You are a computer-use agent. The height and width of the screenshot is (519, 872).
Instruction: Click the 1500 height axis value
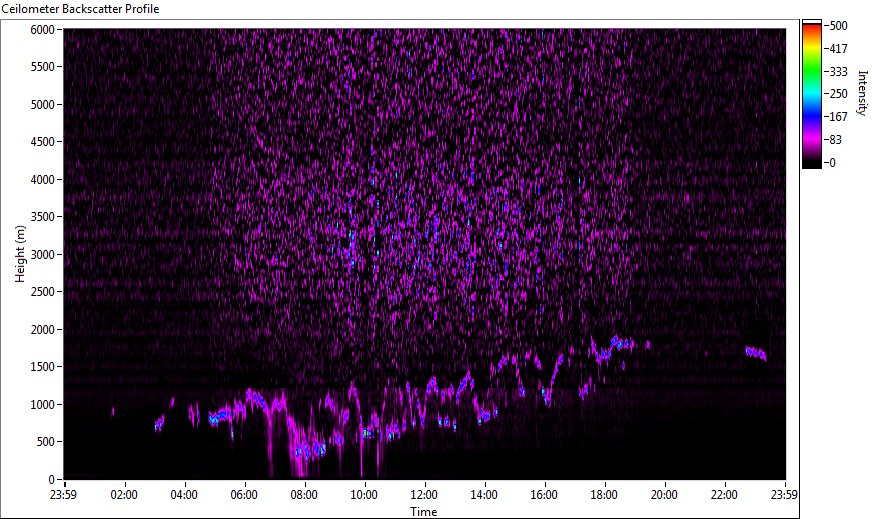[x=42, y=367]
